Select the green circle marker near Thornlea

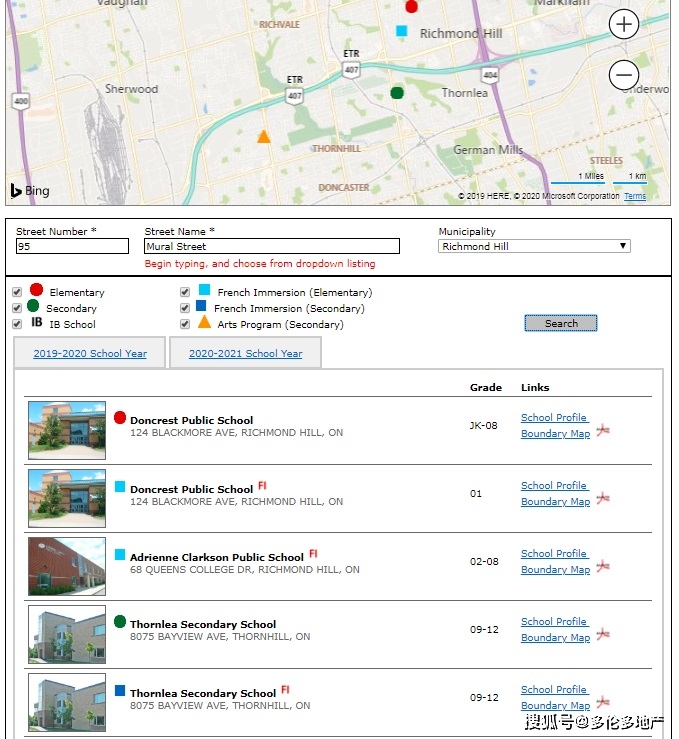[397, 93]
